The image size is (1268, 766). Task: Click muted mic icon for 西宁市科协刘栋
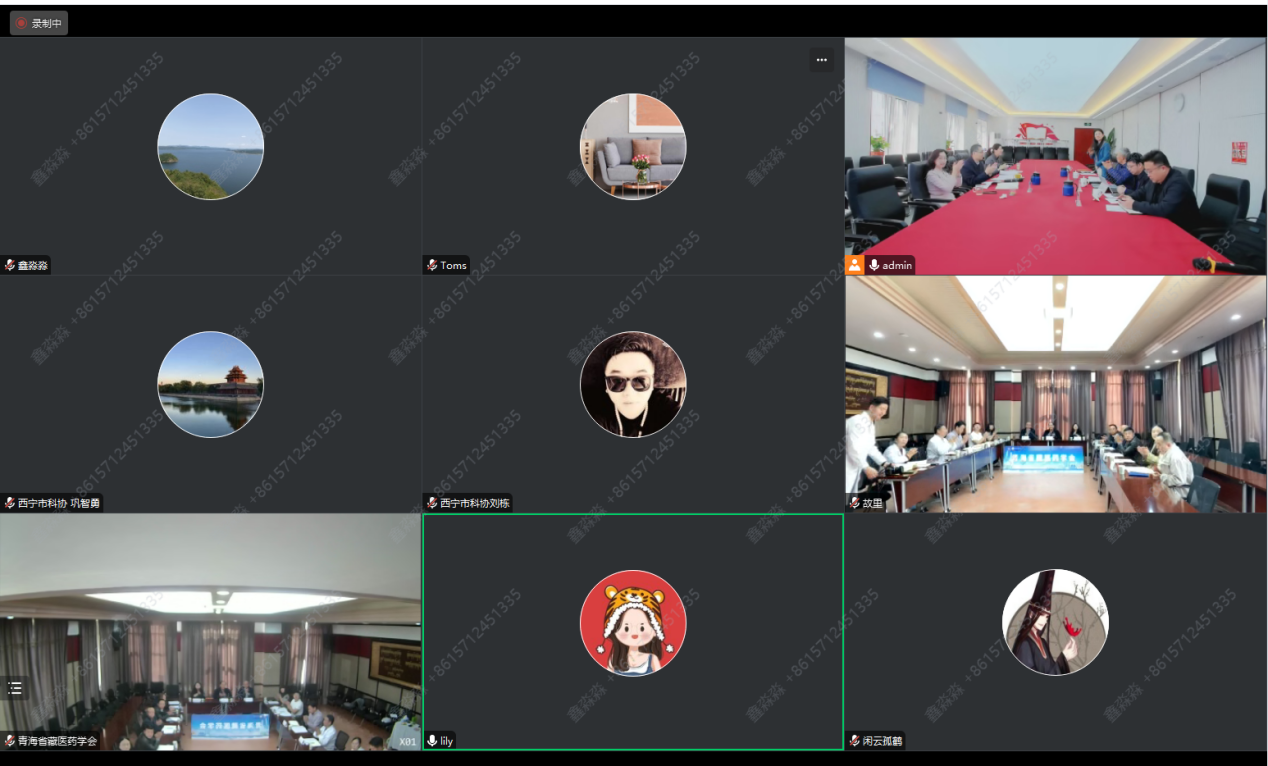coord(432,503)
